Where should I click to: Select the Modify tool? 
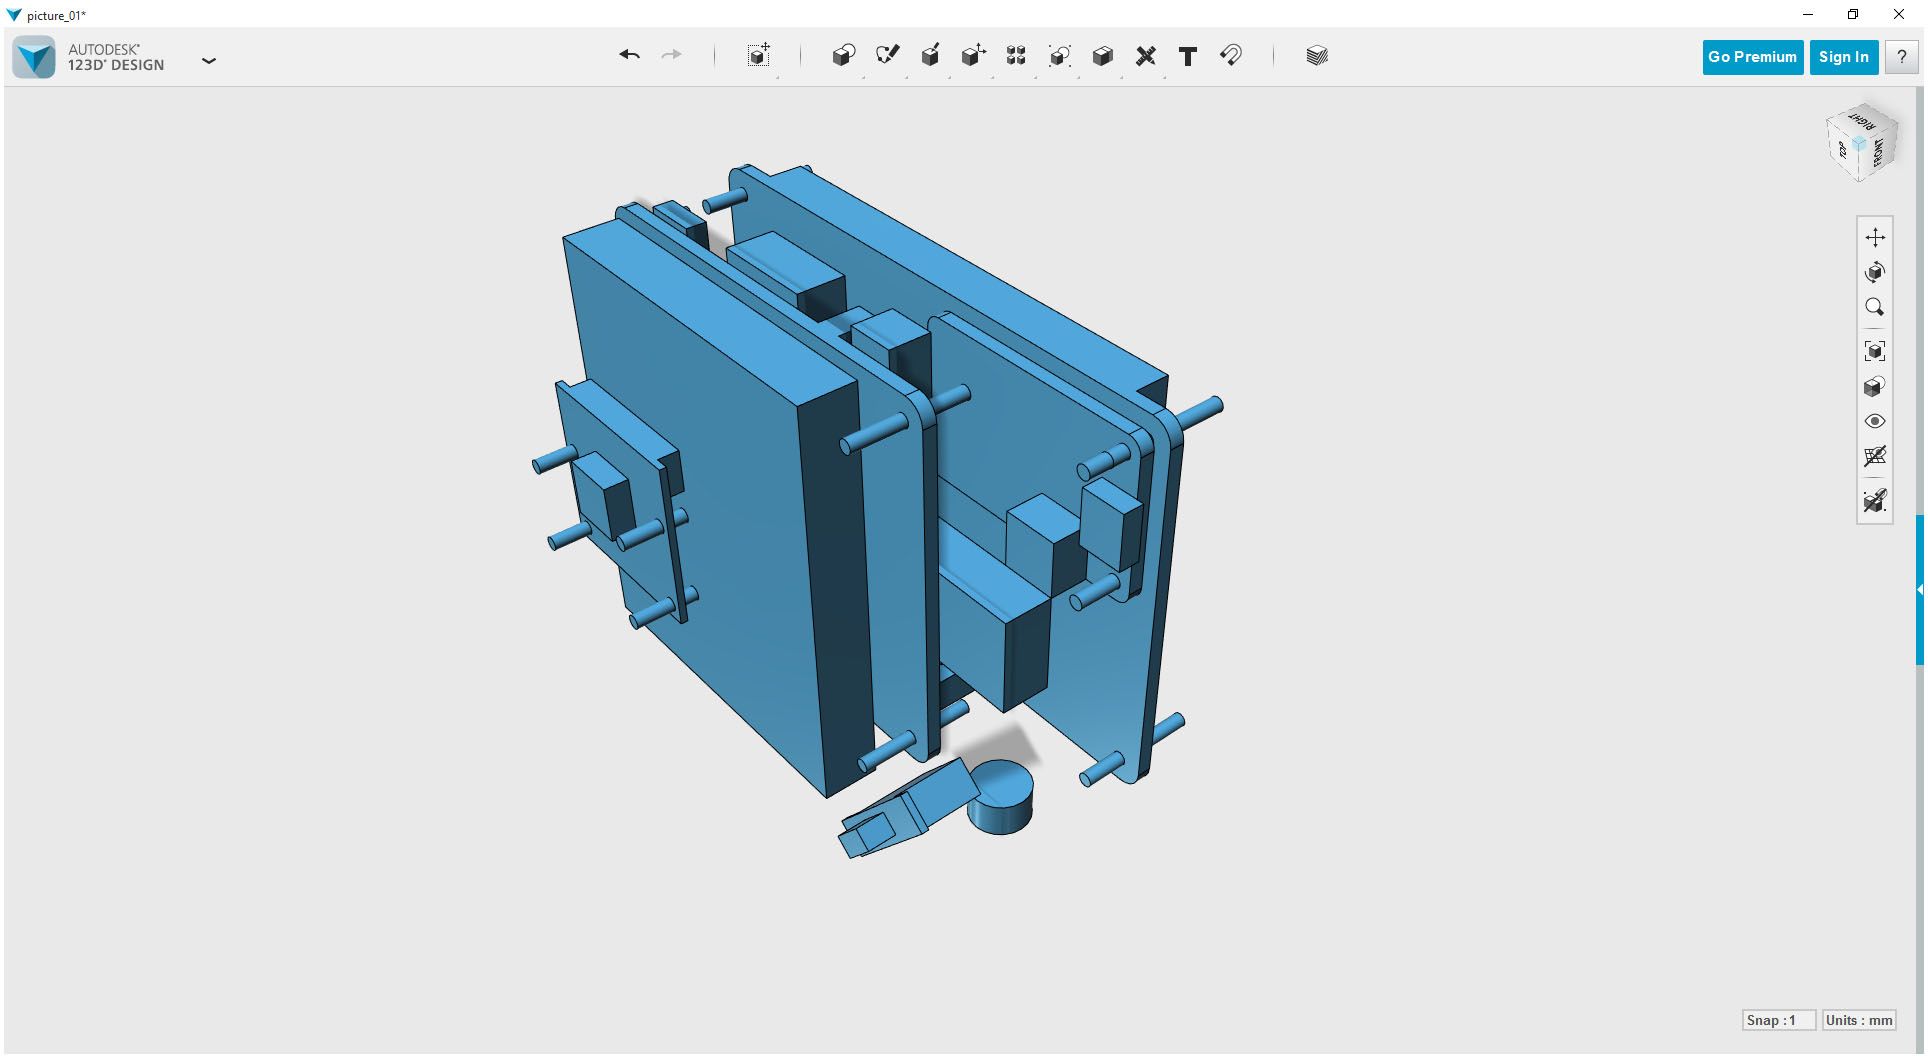click(x=973, y=56)
